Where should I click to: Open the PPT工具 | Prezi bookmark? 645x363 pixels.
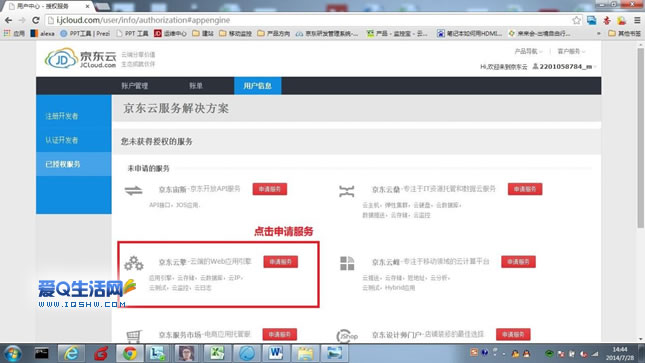(x=85, y=33)
